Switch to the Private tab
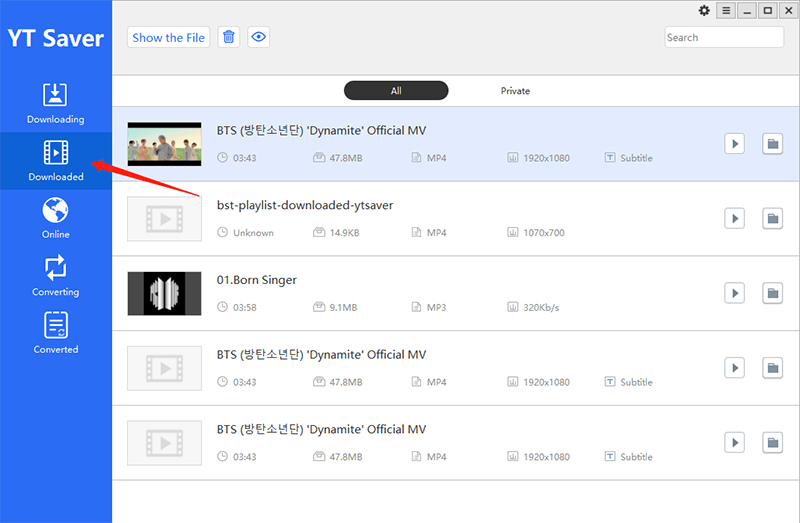Screen dimensions: 800x523 (x=515, y=91)
